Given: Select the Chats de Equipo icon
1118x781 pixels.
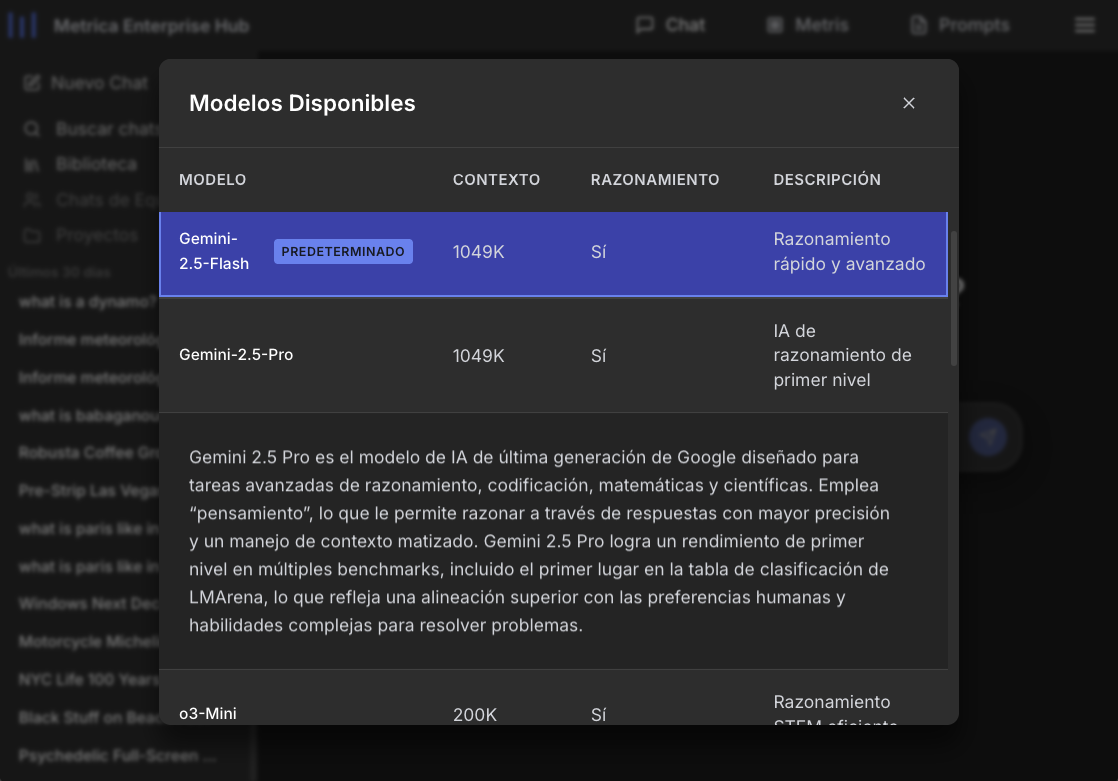Looking at the screenshot, I should [31, 199].
